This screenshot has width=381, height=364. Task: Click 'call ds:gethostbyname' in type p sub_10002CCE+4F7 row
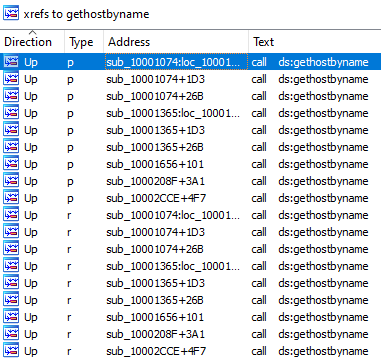click(310, 198)
